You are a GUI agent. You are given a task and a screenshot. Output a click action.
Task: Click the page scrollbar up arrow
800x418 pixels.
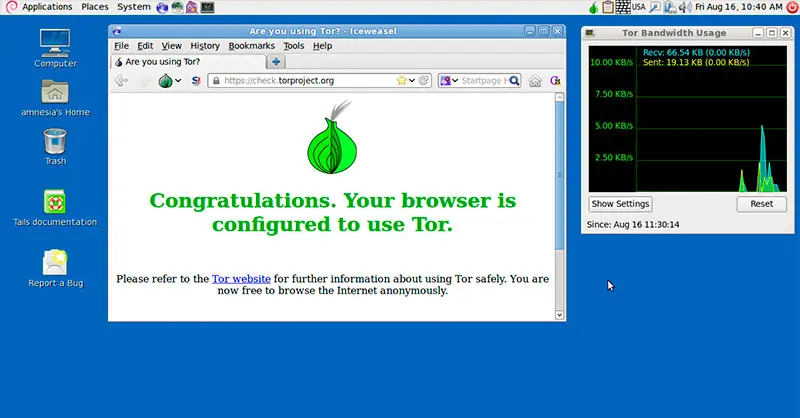[560, 97]
